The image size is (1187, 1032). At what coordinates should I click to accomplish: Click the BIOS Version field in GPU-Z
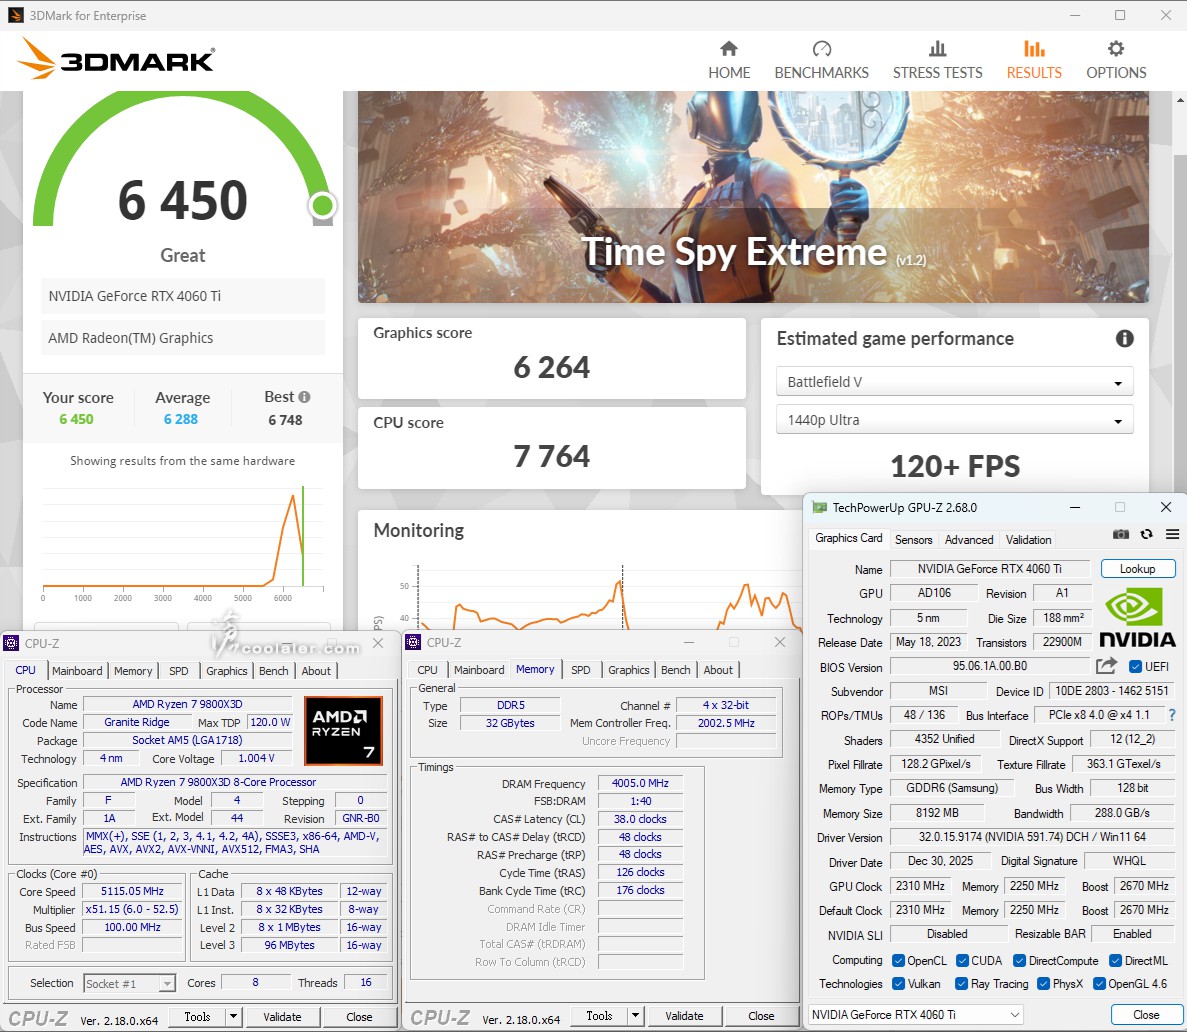(x=989, y=666)
